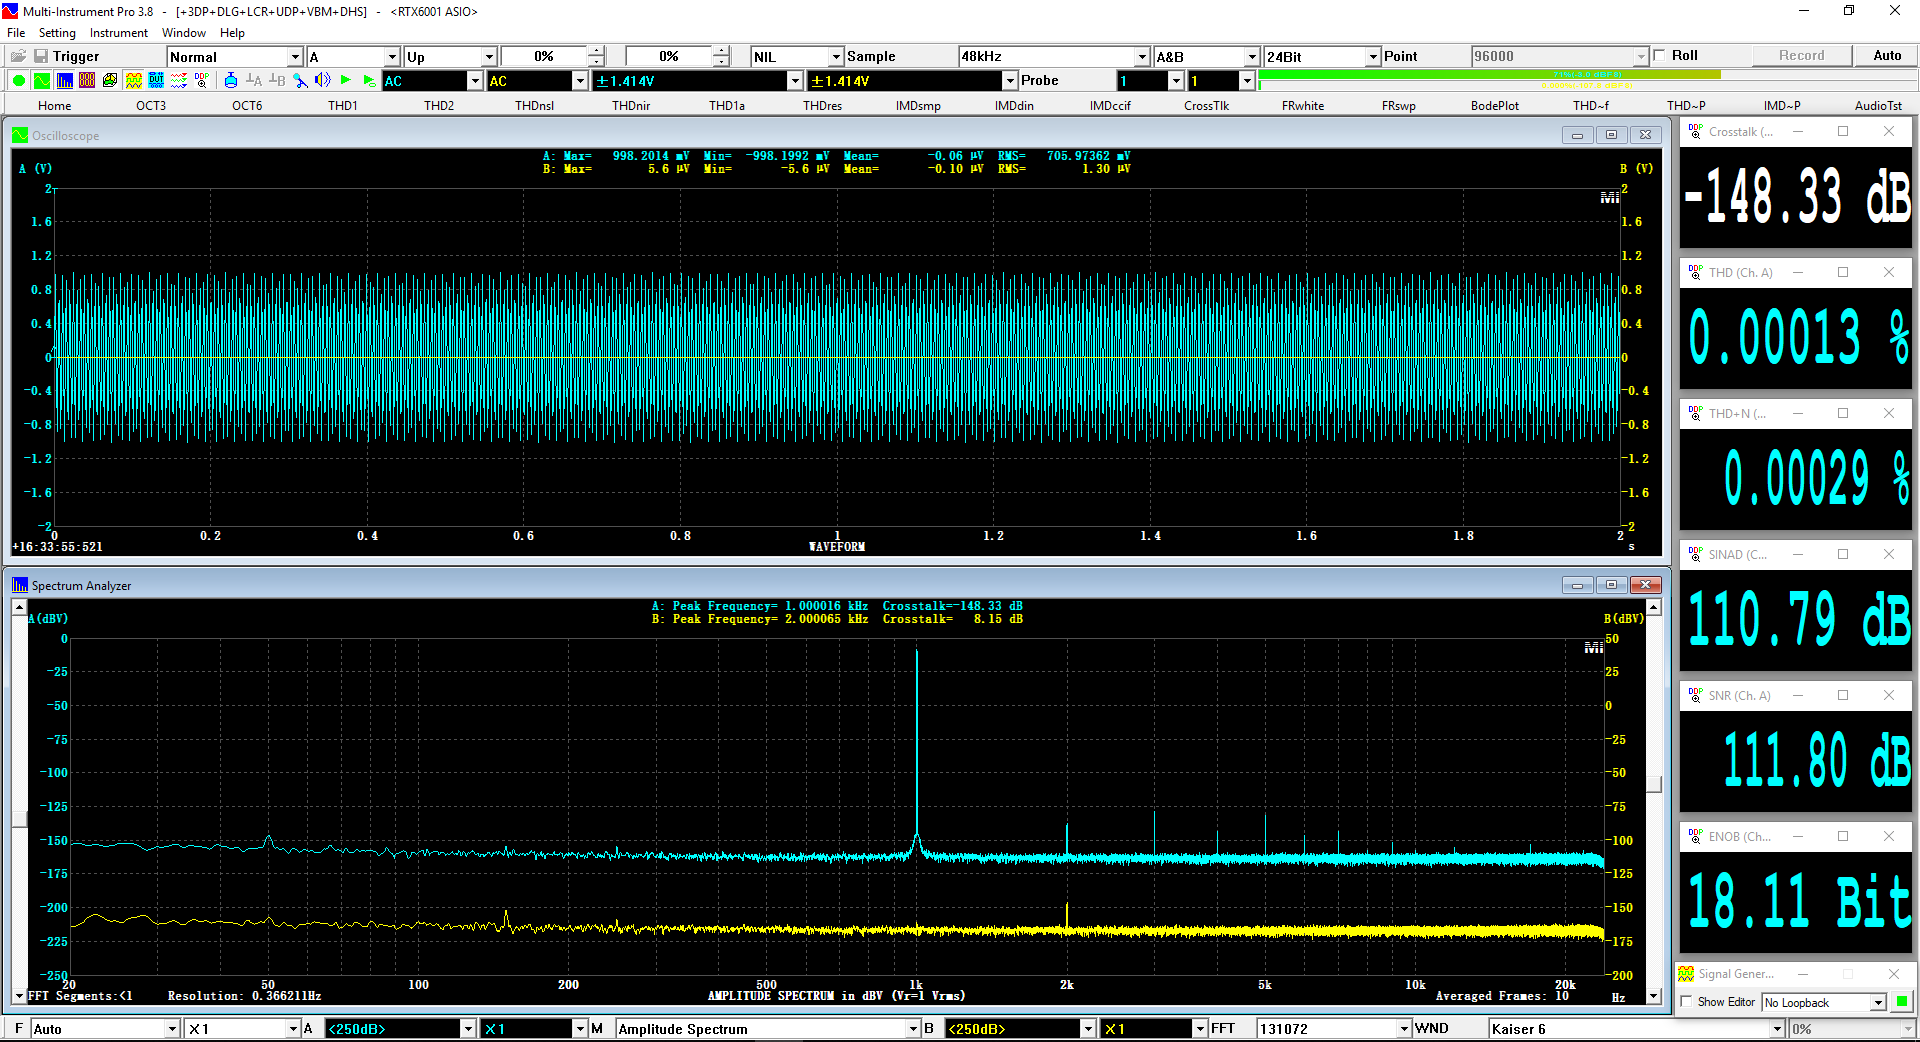The image size is (1920, 1042).
Task: Click the blue probe tool icon
Action: click(x=300, y=81)
